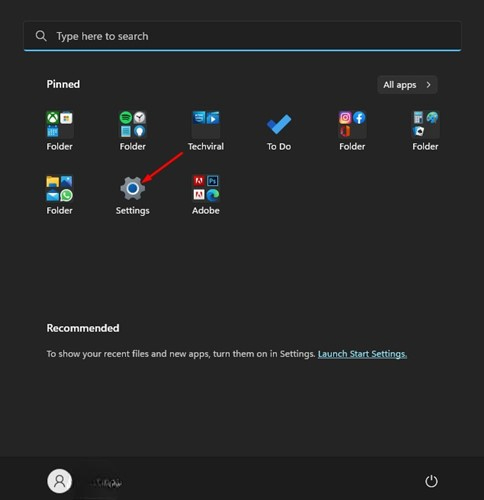This screenshot has width=484, height=500.
Task: Click the blurred username beside the avatar
Action: click(106, 482)
